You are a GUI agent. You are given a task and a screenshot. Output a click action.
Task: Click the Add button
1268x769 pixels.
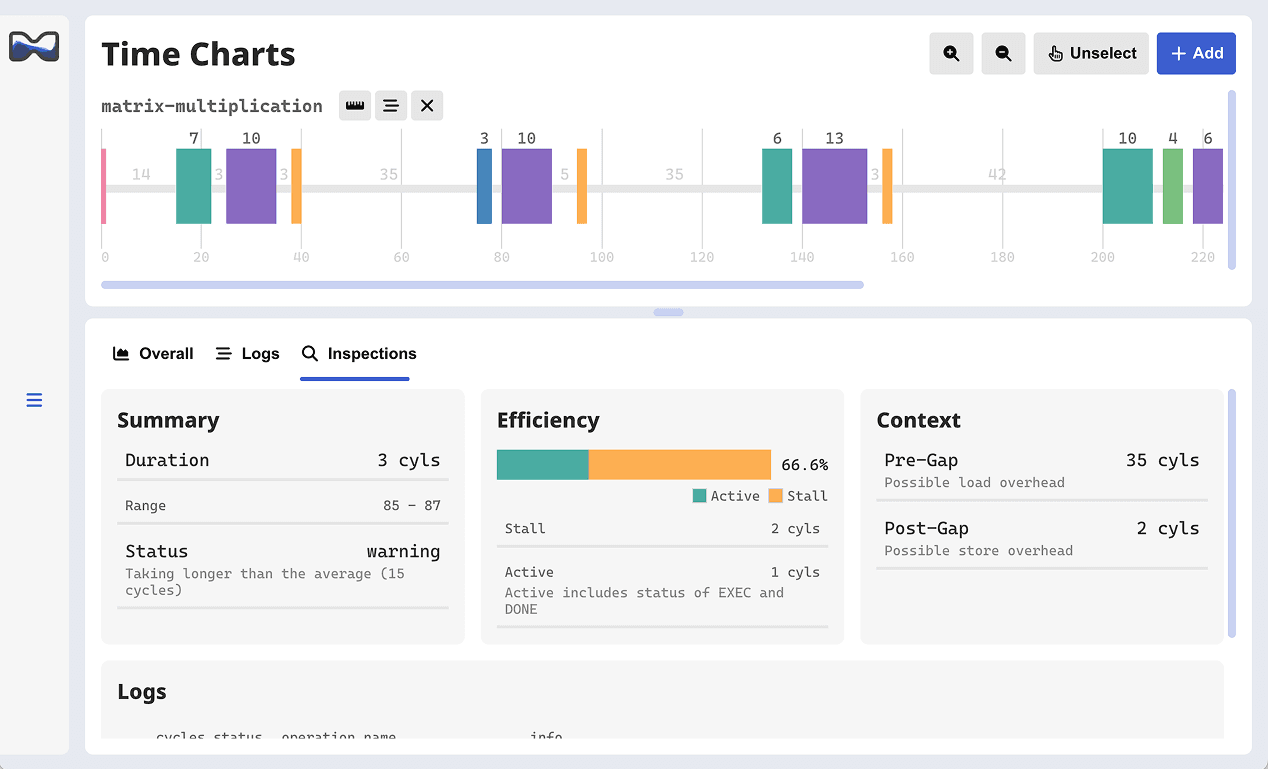(x=1196, y=53)
